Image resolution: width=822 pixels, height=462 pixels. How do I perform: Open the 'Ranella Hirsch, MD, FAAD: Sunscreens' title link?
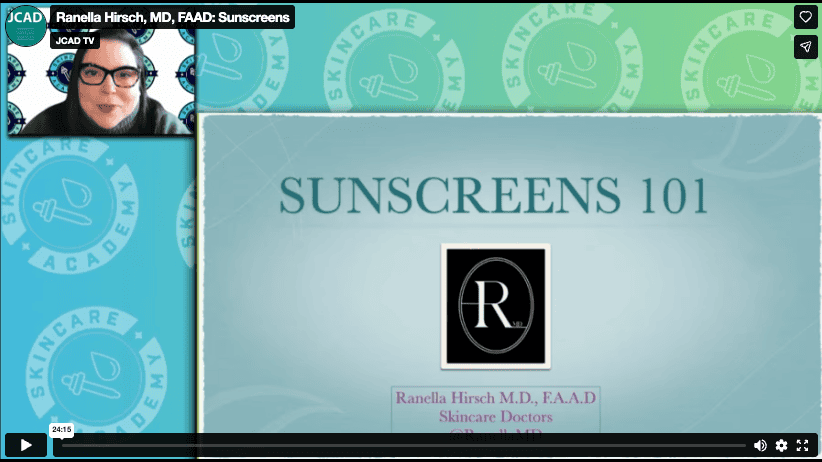tap(172, 17)
